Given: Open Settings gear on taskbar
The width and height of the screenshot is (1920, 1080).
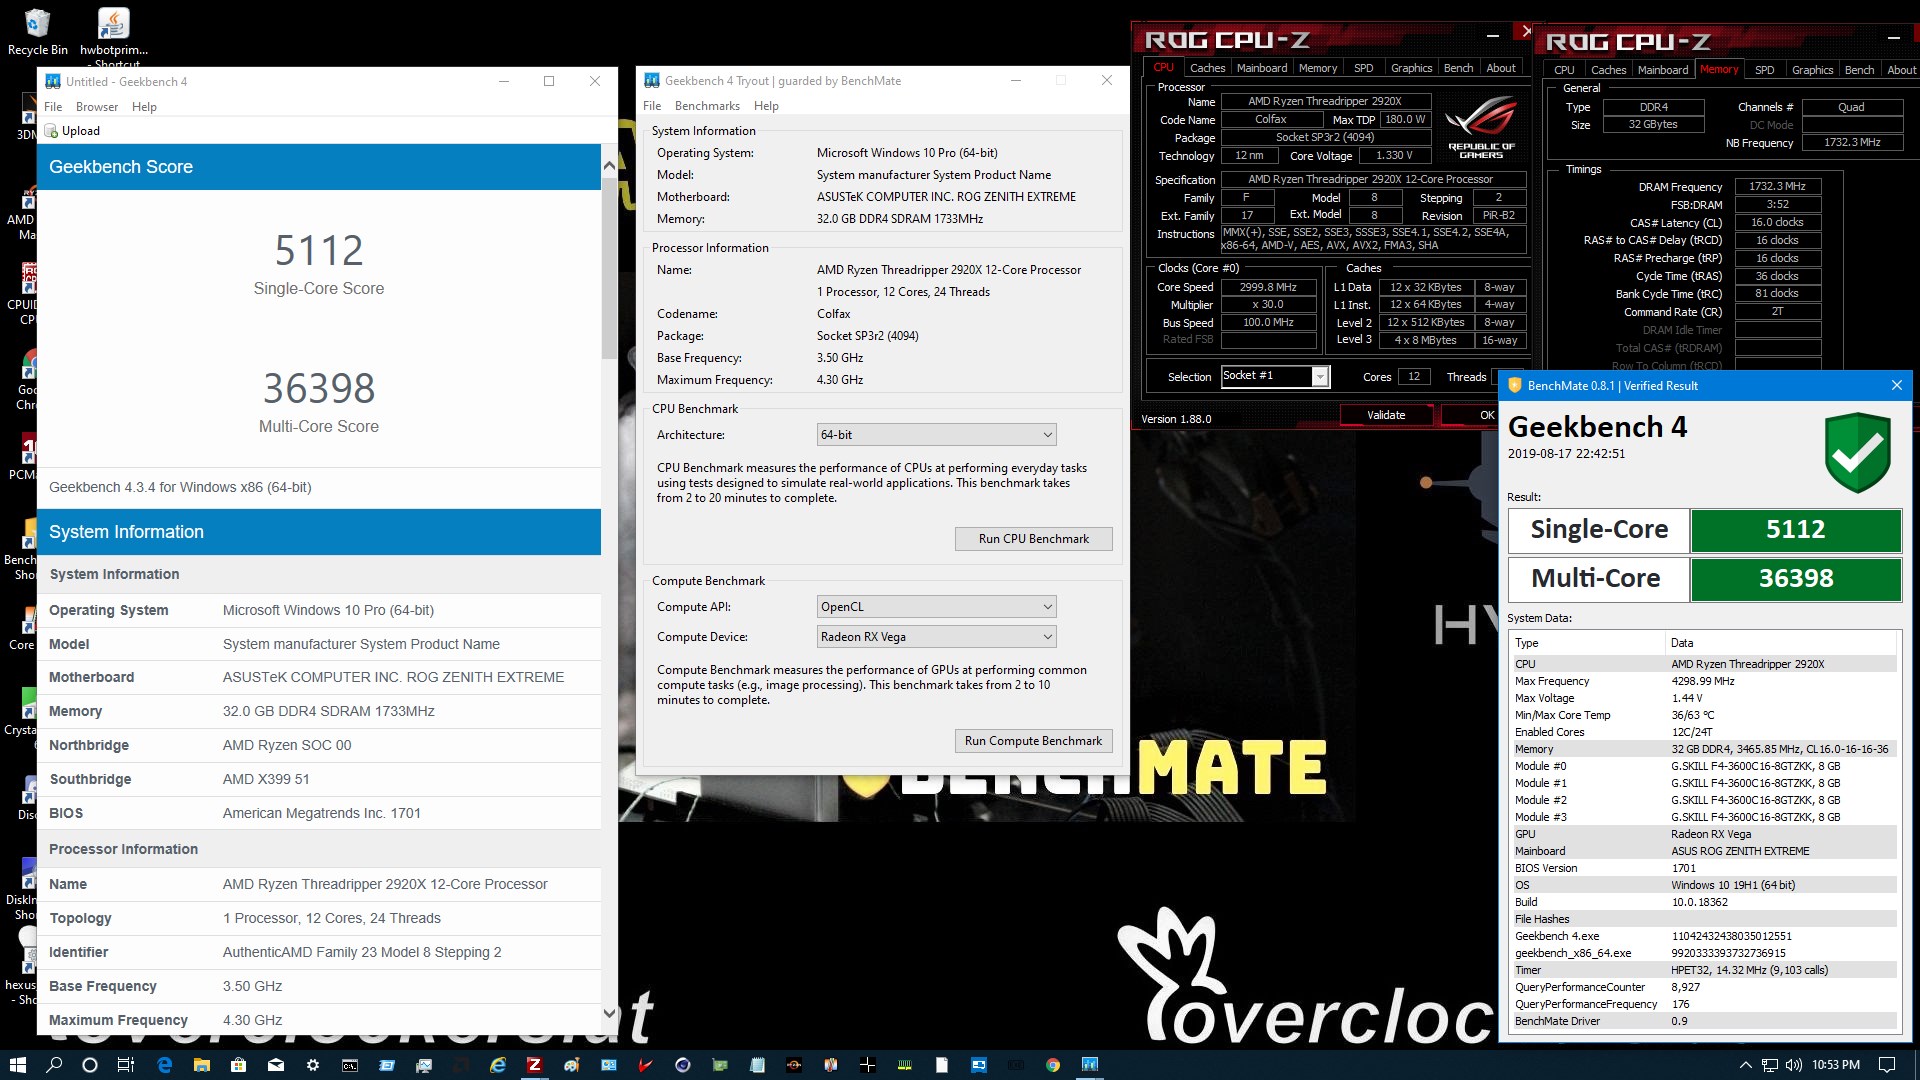Looking at the screenshot, I should [313, 1065].
